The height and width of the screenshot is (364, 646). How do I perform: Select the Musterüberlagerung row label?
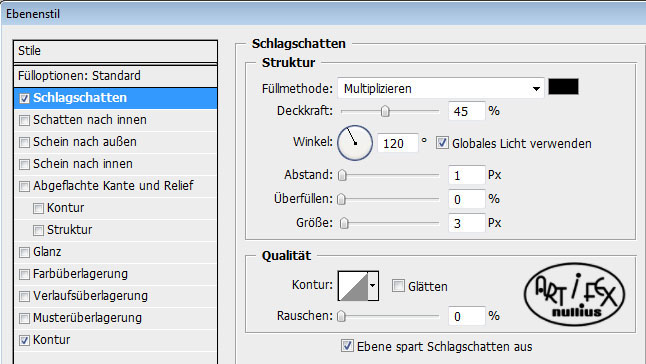click(87, 318)
